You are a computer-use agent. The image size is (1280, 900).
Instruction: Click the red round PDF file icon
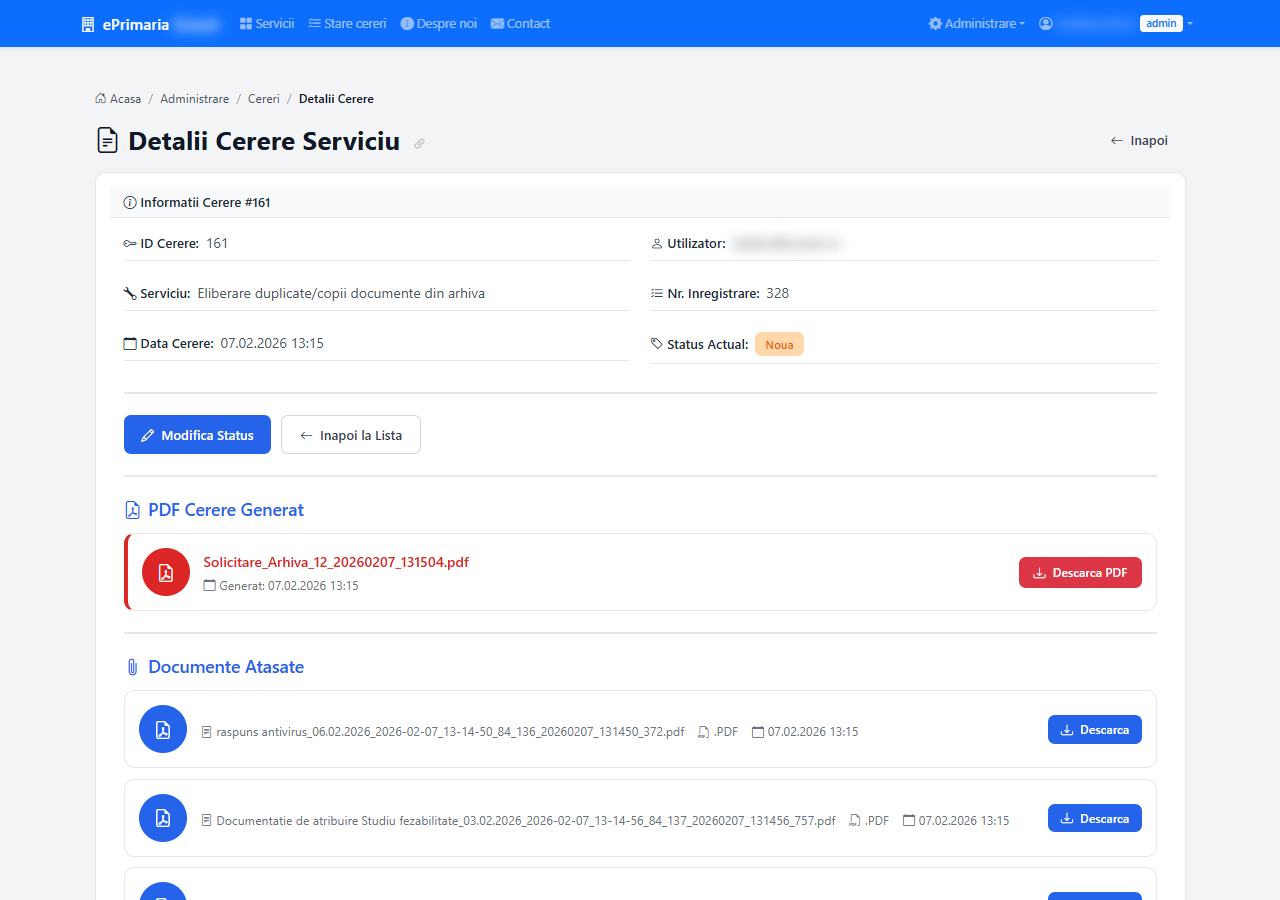click(166, 572)
